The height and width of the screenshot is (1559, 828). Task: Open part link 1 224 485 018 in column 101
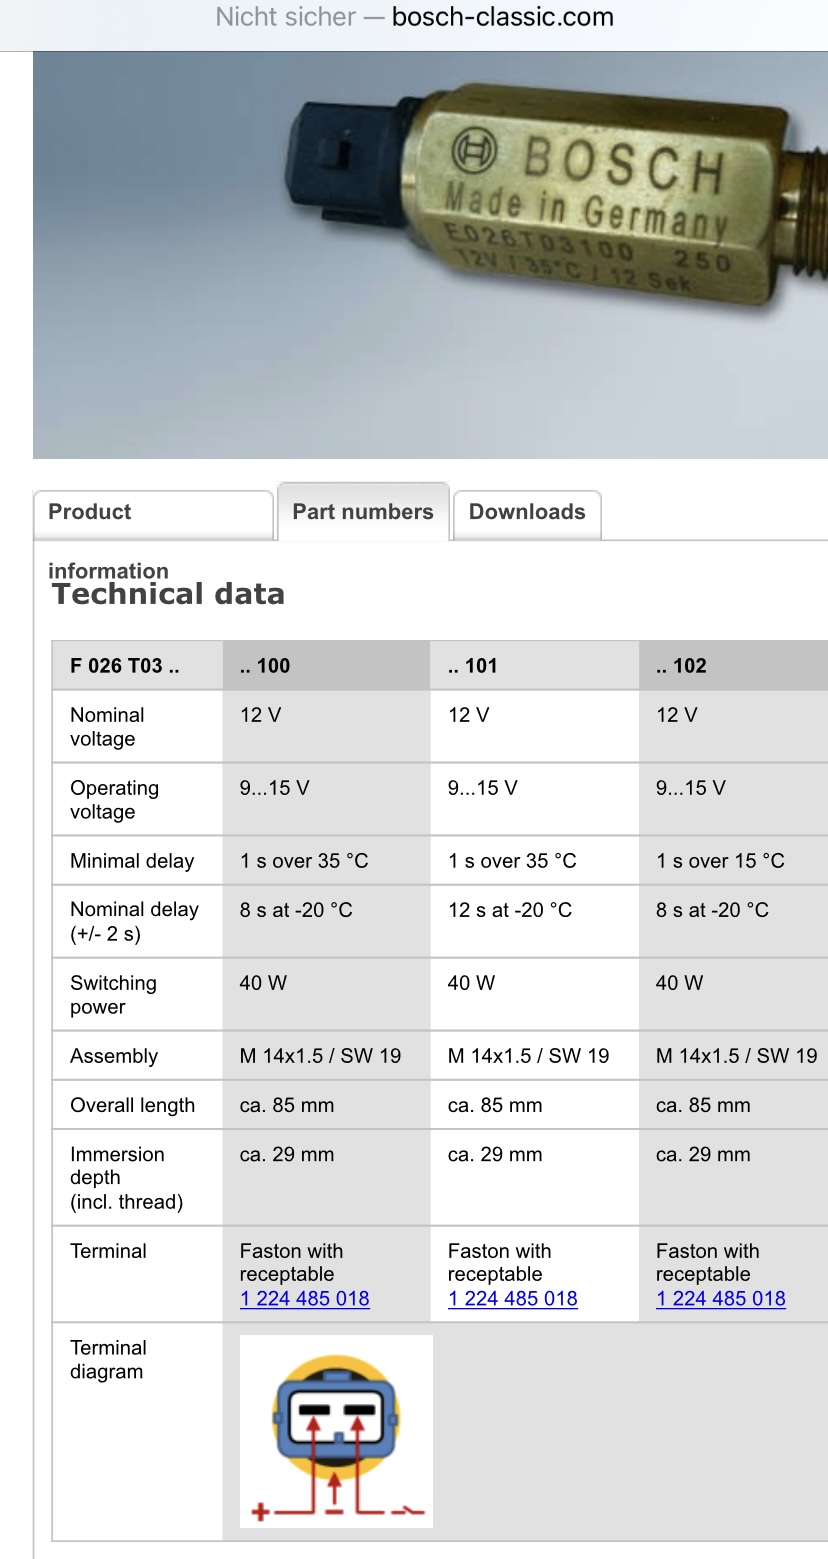[x=513, y=1298]
